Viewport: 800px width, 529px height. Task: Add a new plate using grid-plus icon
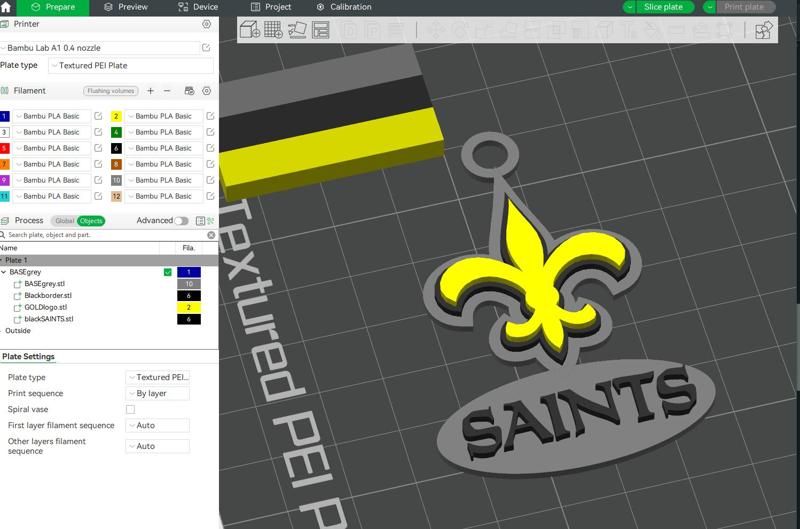click(273, 30)
